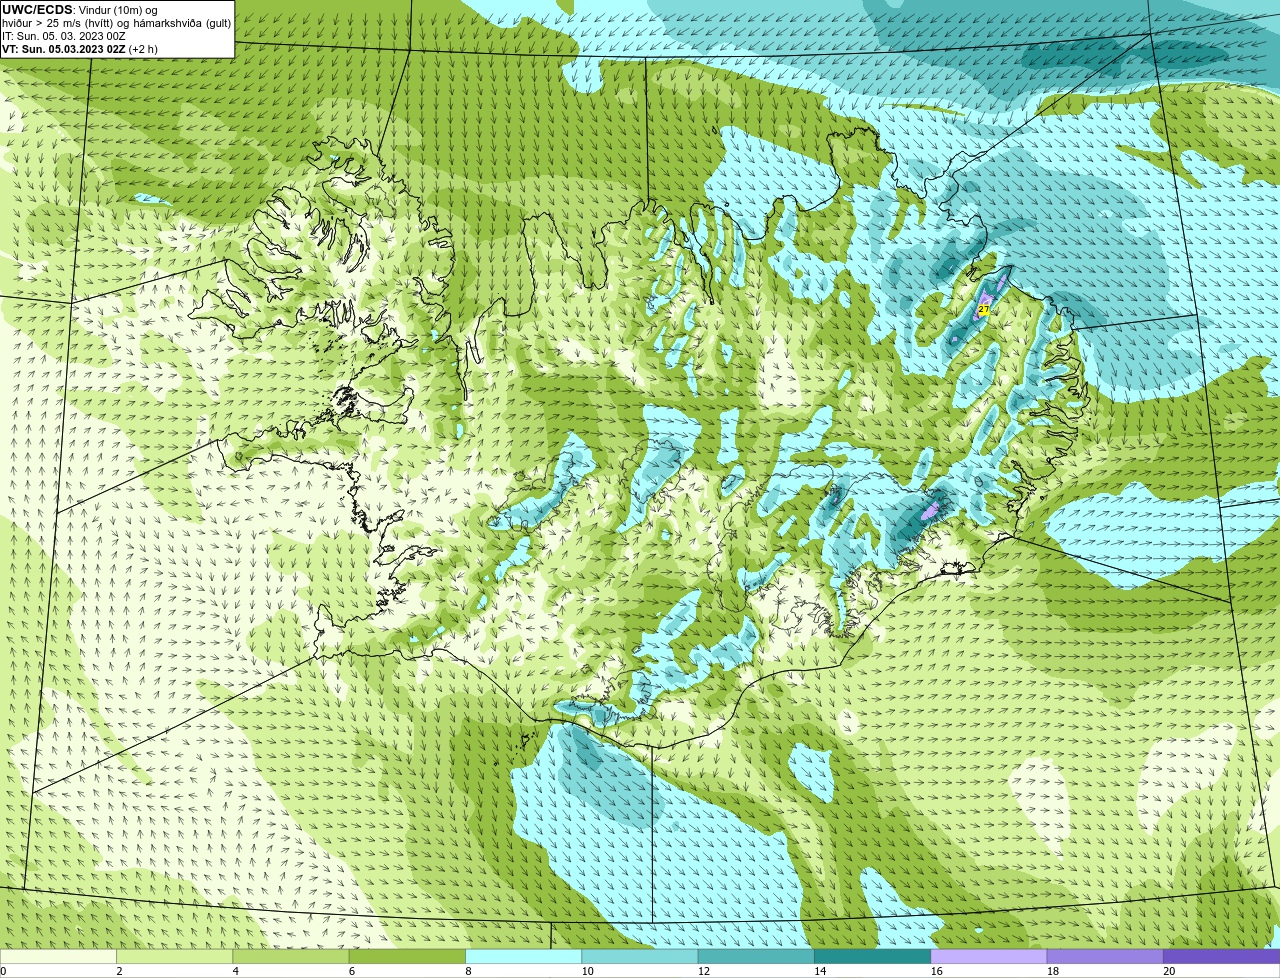Click the 'VT: Sun. 05.03.2023 02Z (+2 h)' line
1280x978 pixels.
(x=79, y=49)
